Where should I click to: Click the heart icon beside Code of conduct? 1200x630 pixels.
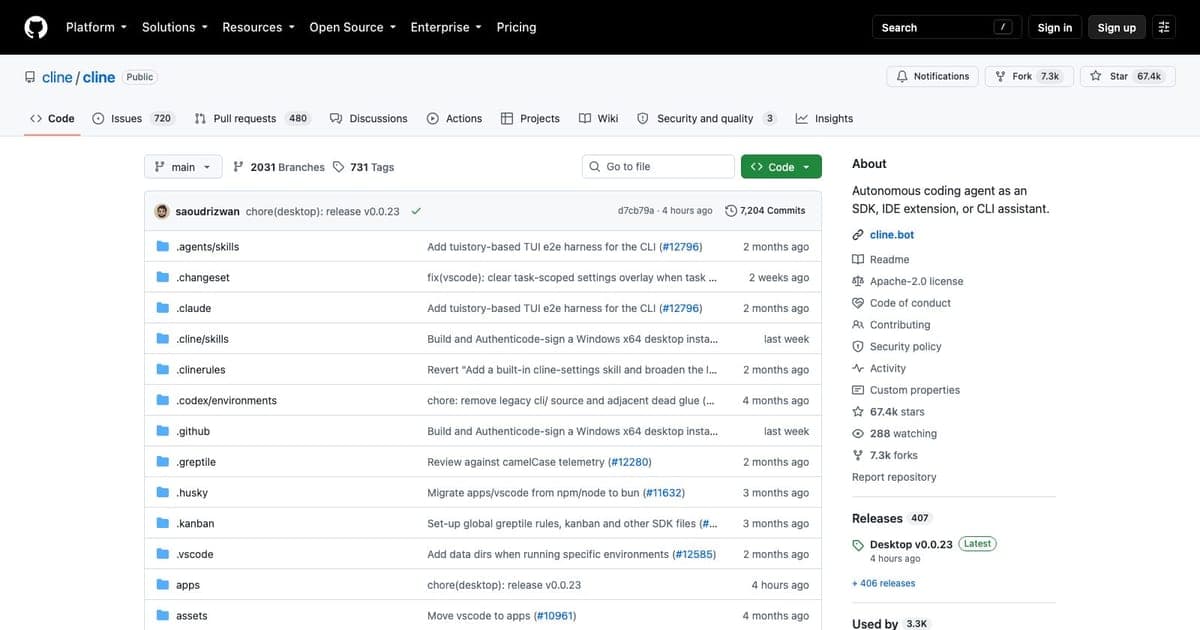click(858, 303)
